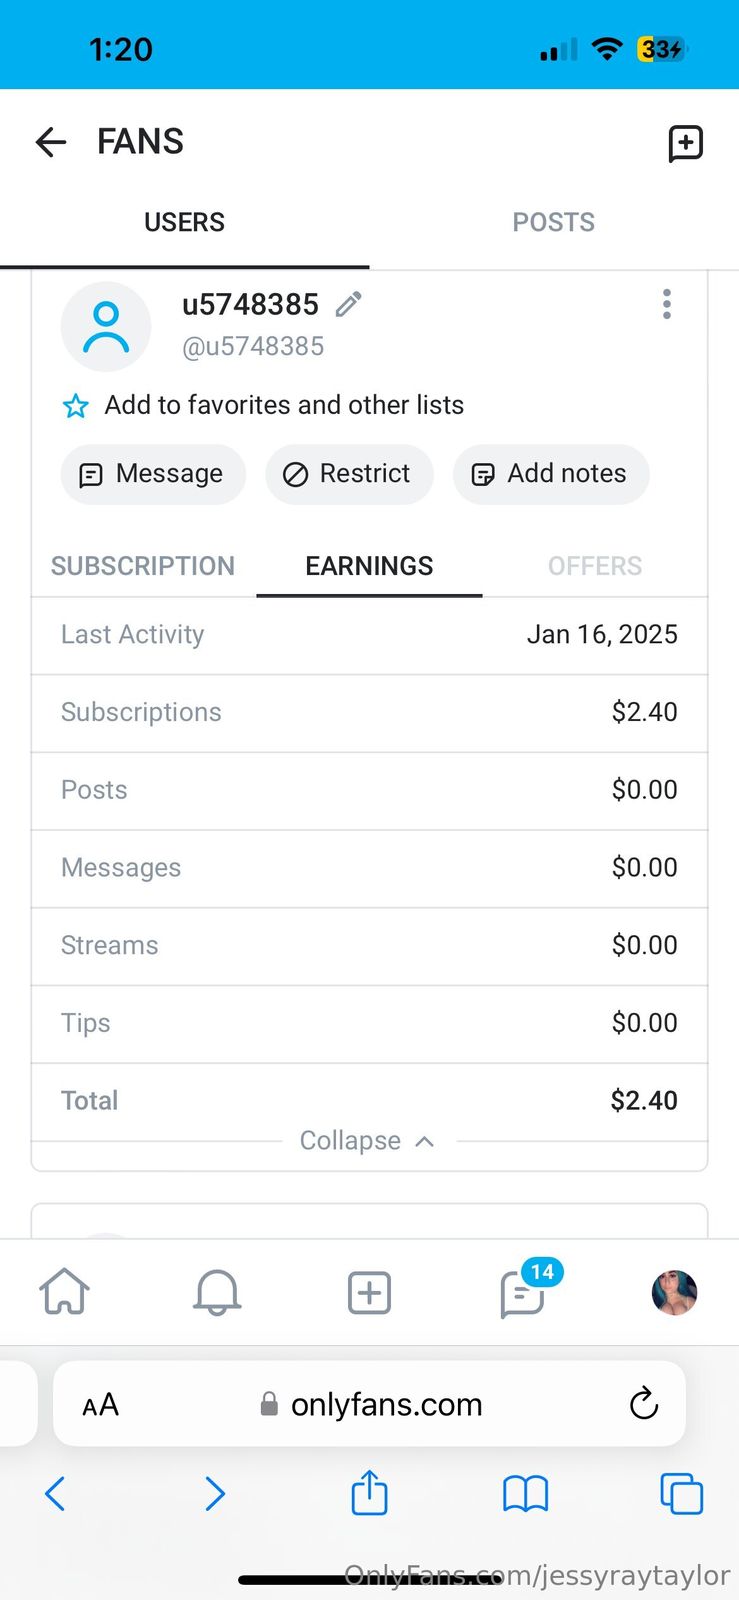The width and height of the screenshot is (739, 1600).
Task: Tap the back arrow beside FANS
Action: pos(51,142)
